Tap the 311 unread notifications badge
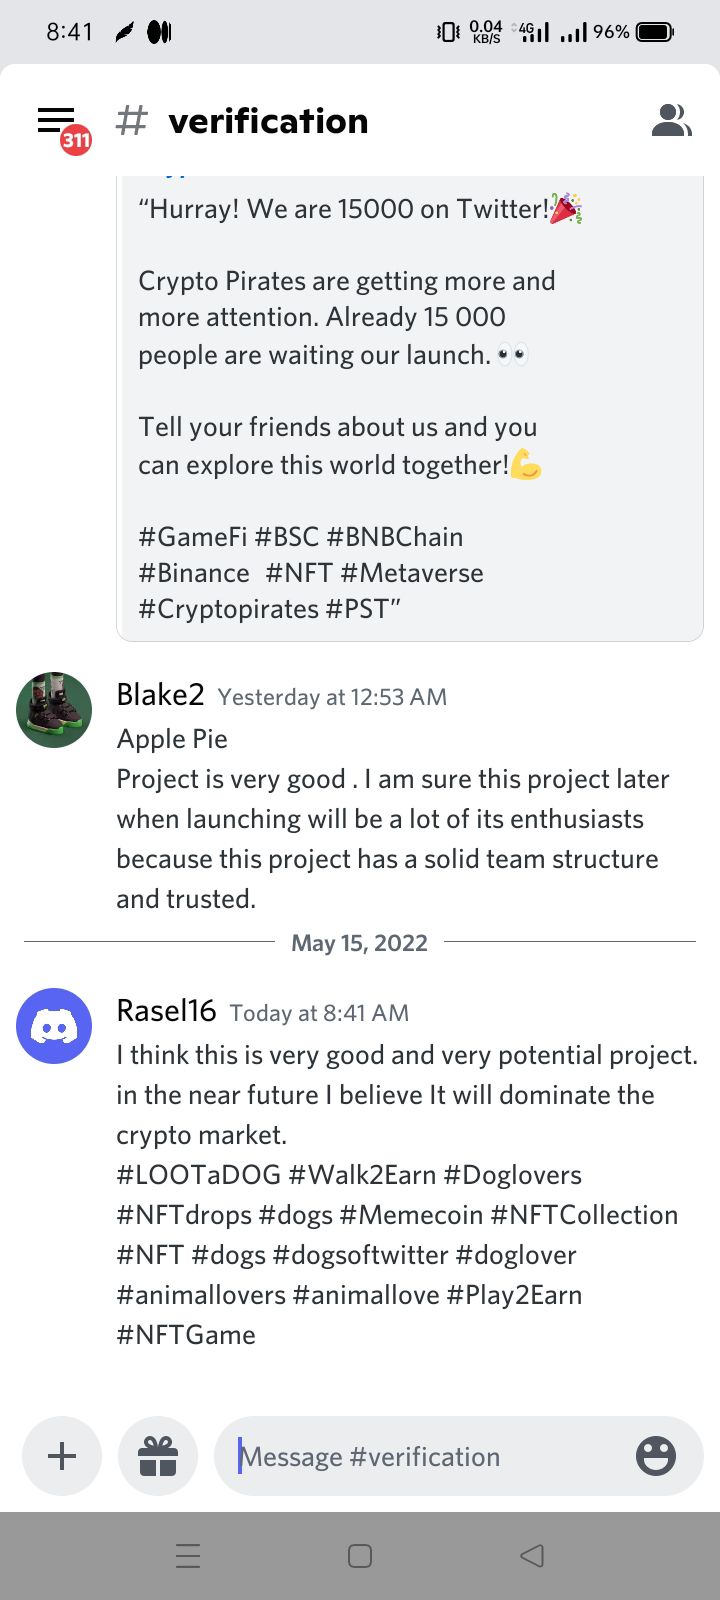The height and width of the screenshot is (1600, 720). tap(76, 140)
